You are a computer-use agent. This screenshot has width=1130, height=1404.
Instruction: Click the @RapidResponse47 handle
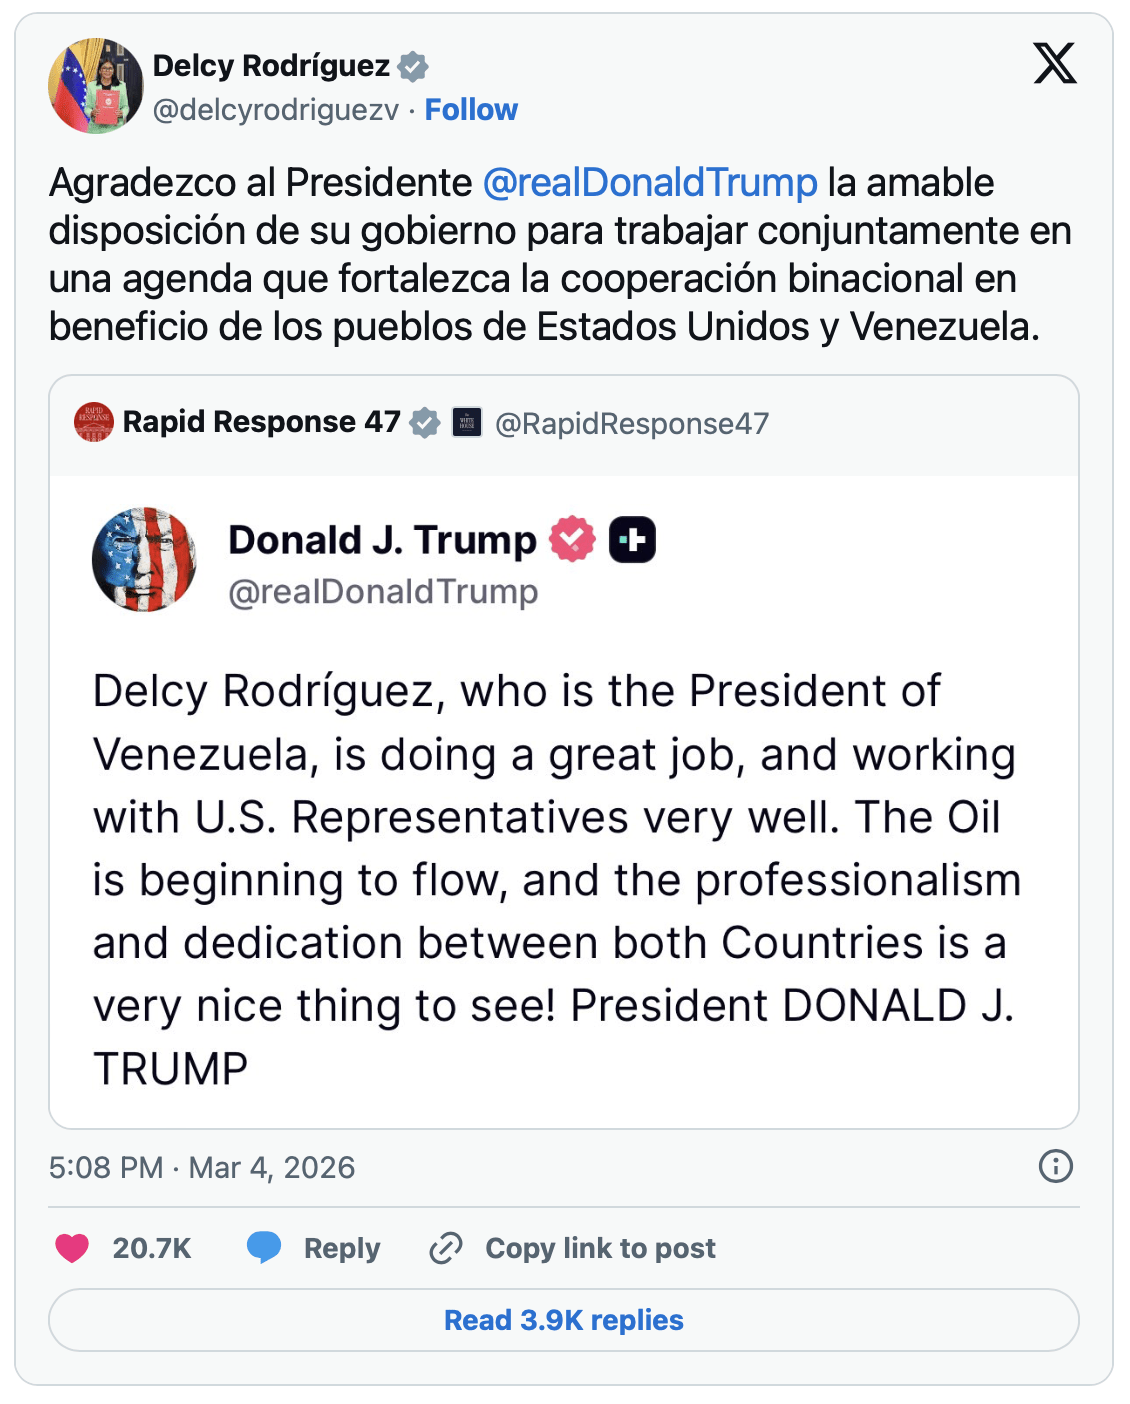(632, 424)
